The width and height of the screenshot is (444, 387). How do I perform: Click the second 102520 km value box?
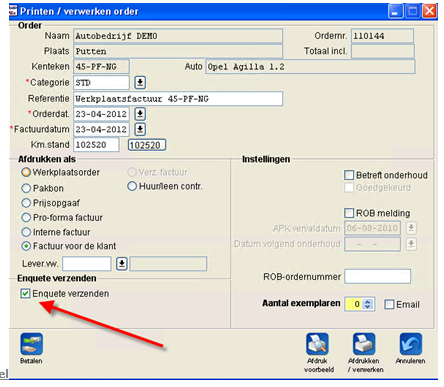click(x=147, y=145)
